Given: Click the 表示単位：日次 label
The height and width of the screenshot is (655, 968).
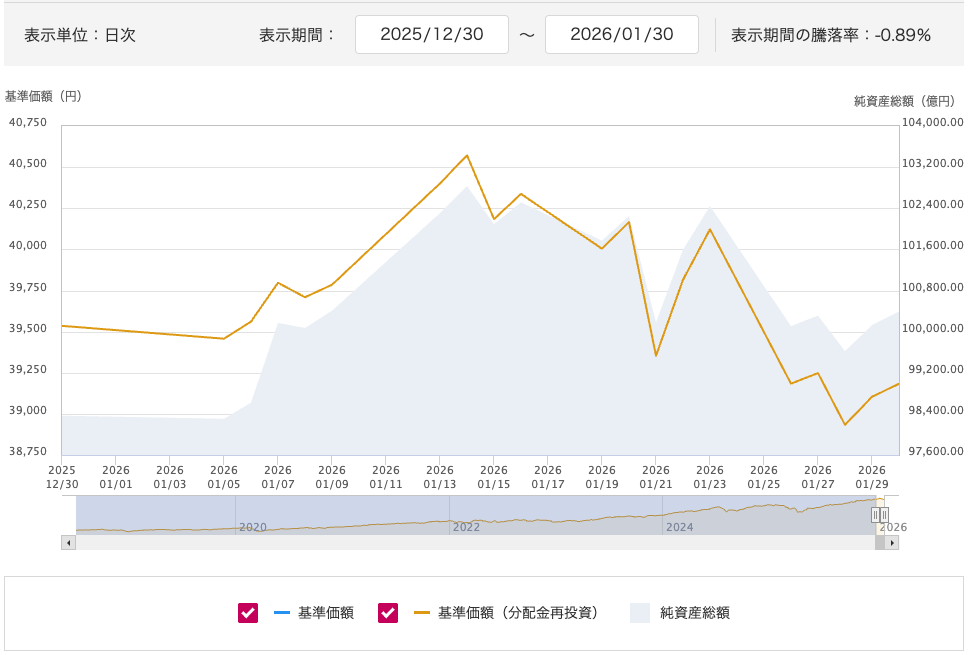Looking at the screenshot, I should [80, 35].
